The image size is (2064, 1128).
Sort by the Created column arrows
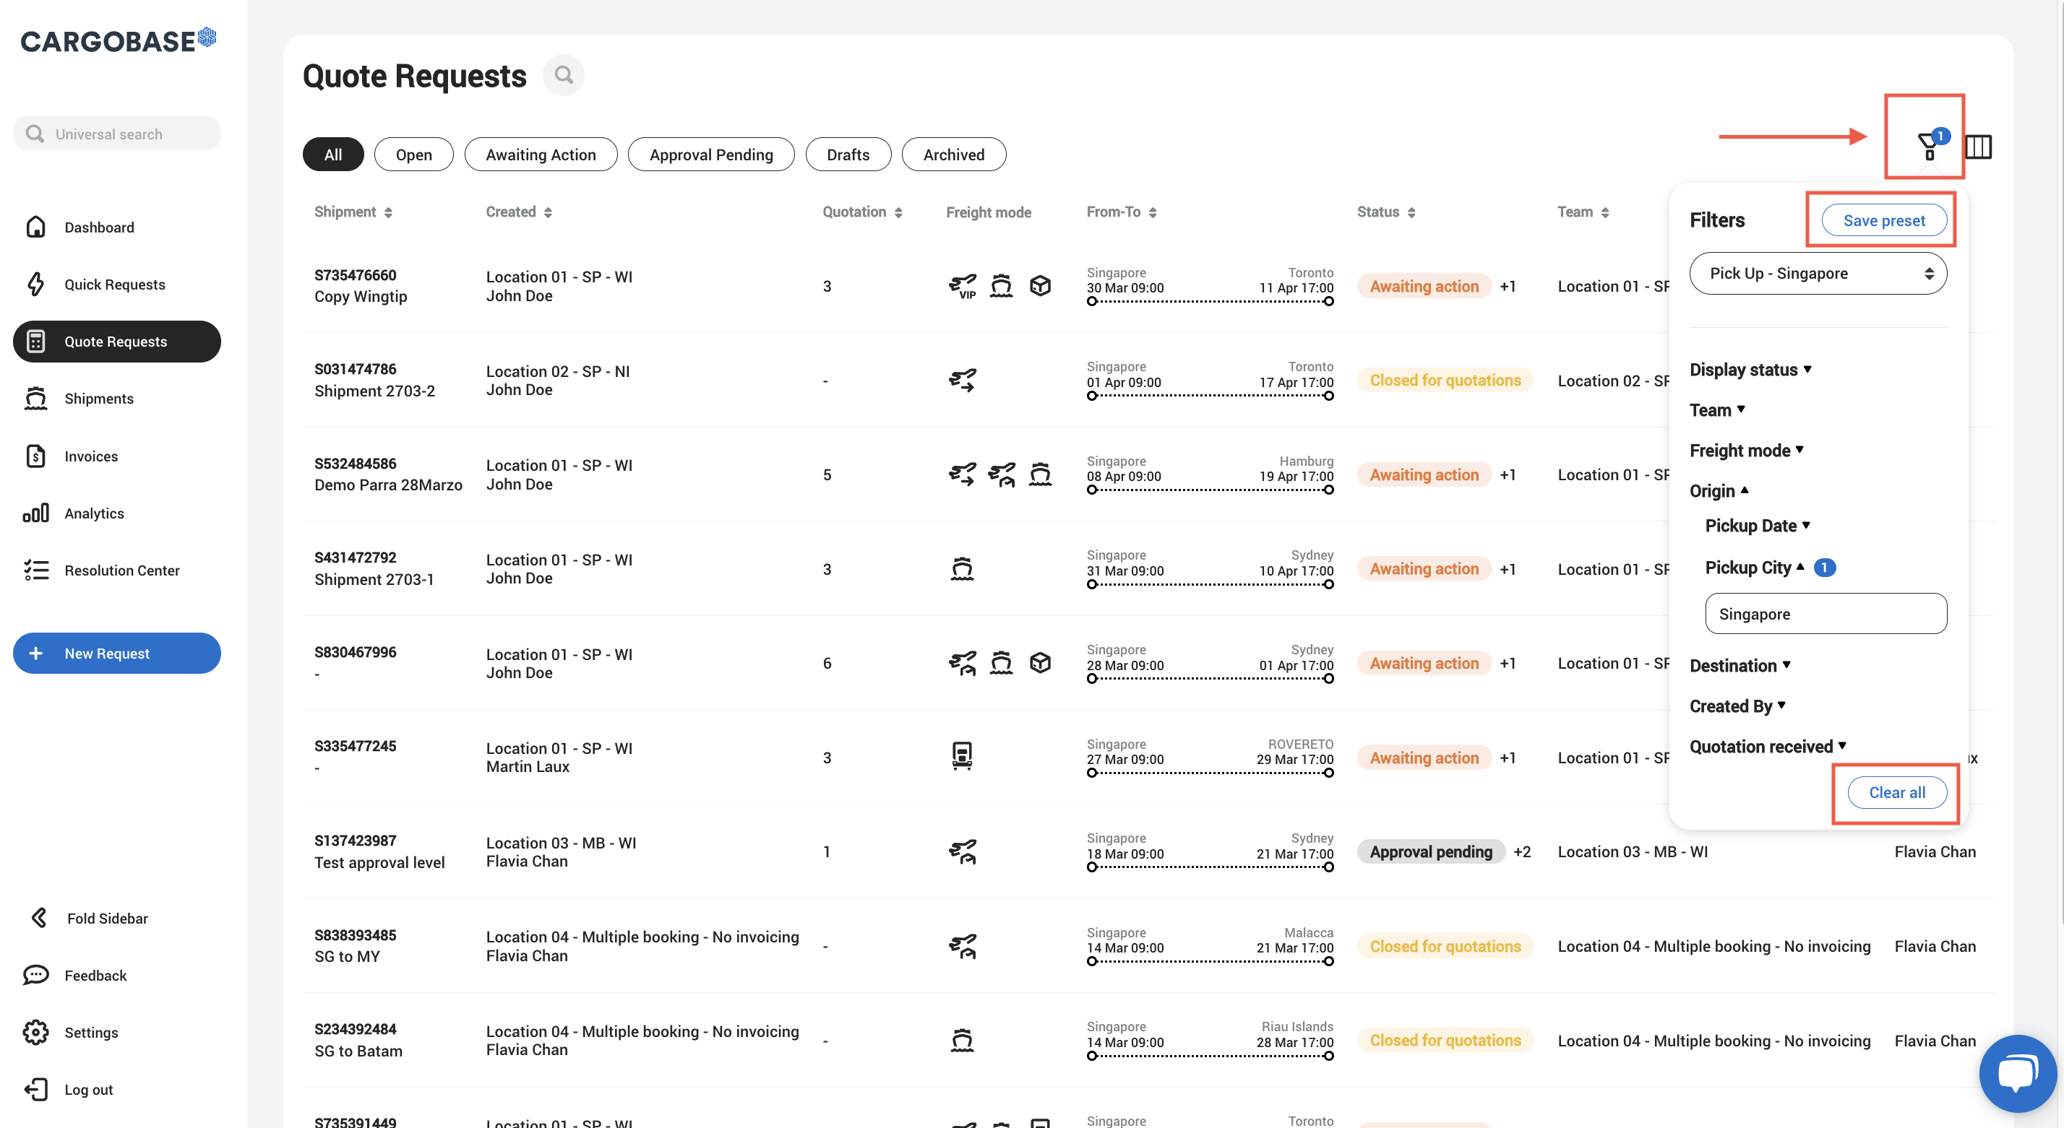[548, 211]
